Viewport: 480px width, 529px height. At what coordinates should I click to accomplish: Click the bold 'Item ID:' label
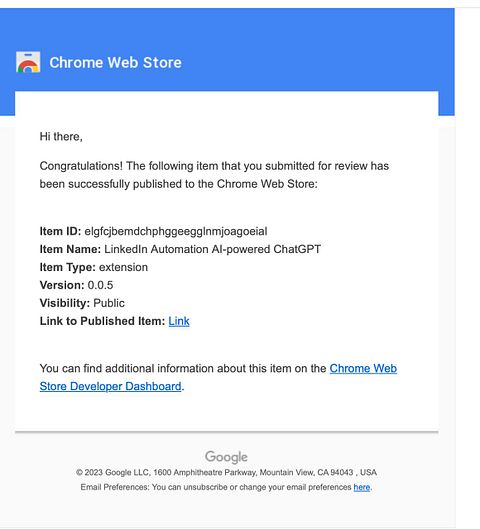click(x=60, y=231)
